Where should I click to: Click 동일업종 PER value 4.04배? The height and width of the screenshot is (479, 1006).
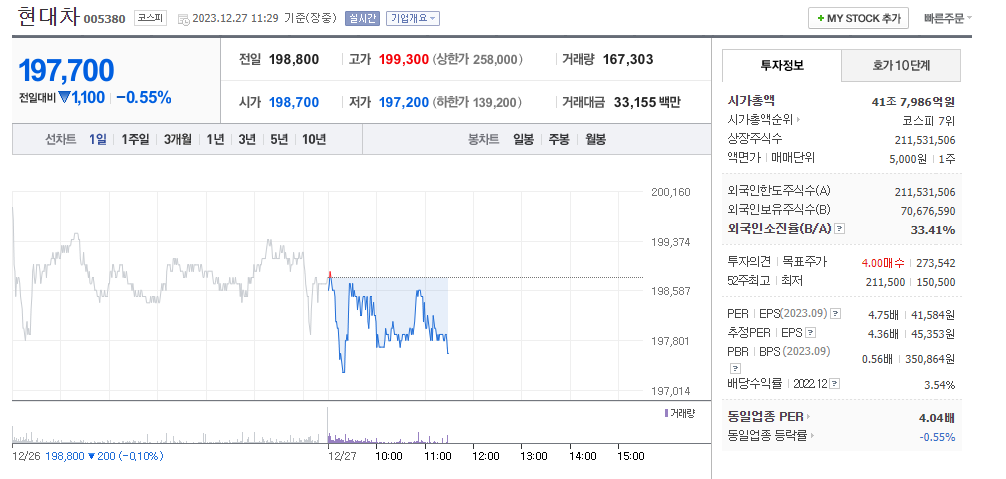(937, 418)
